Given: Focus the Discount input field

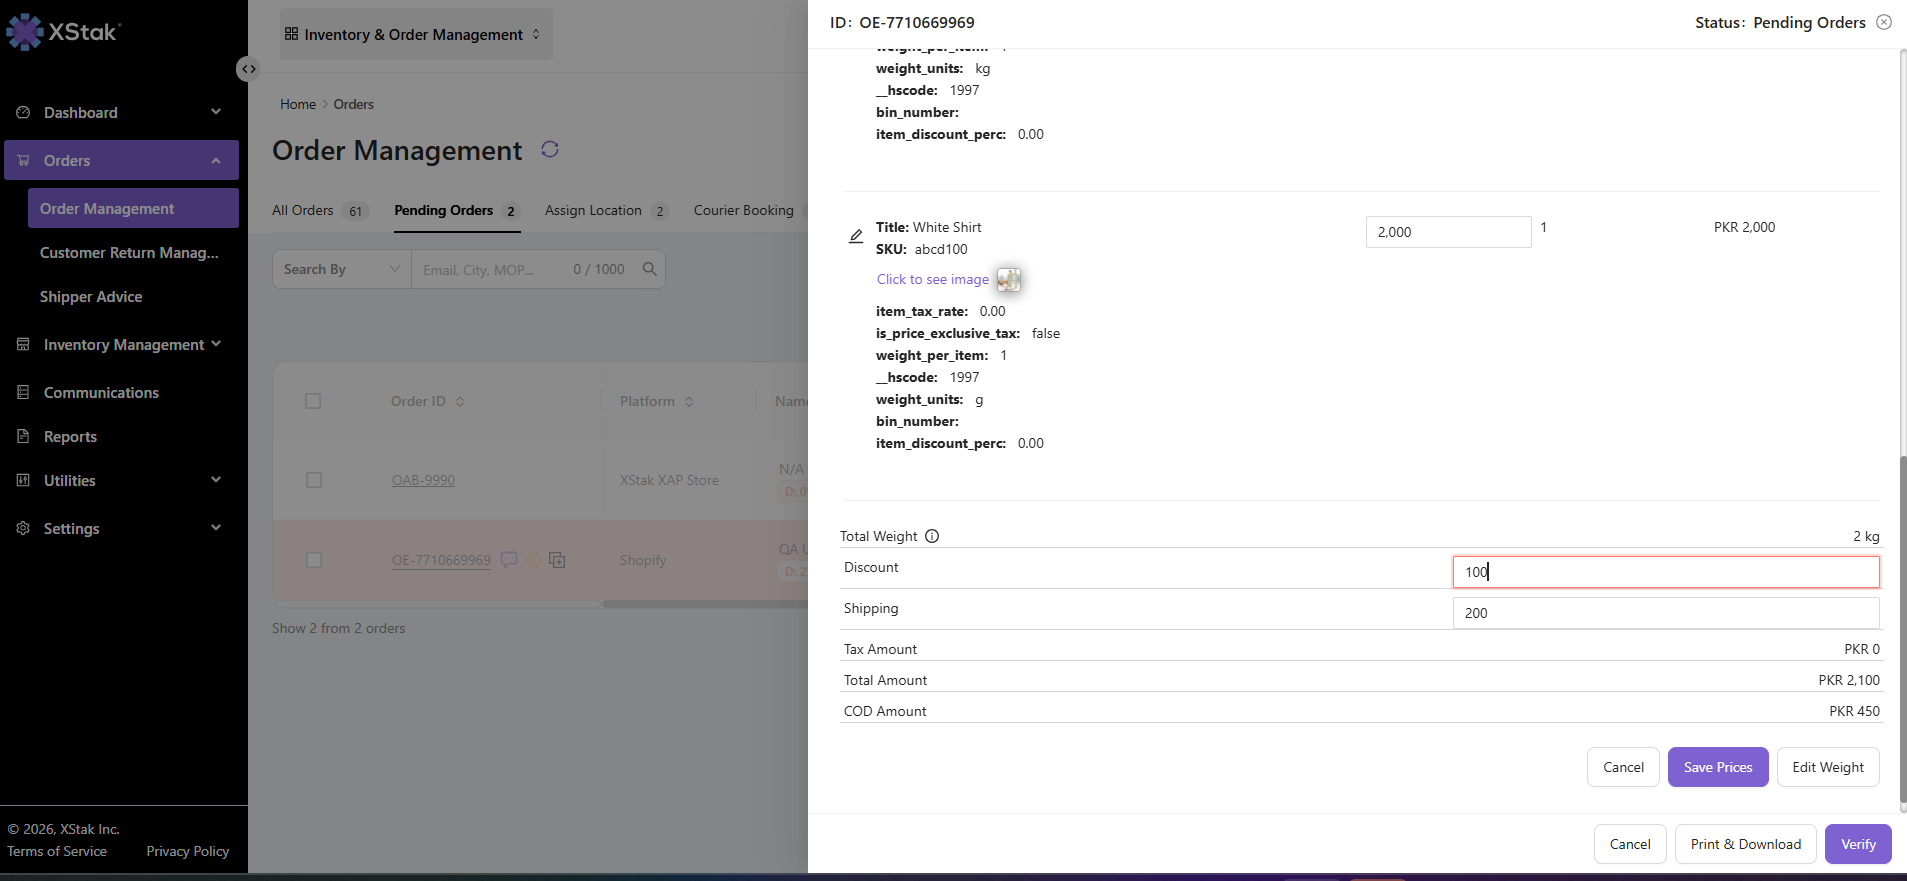Looking at the screenshot, I should click(x=1666, y=572).
